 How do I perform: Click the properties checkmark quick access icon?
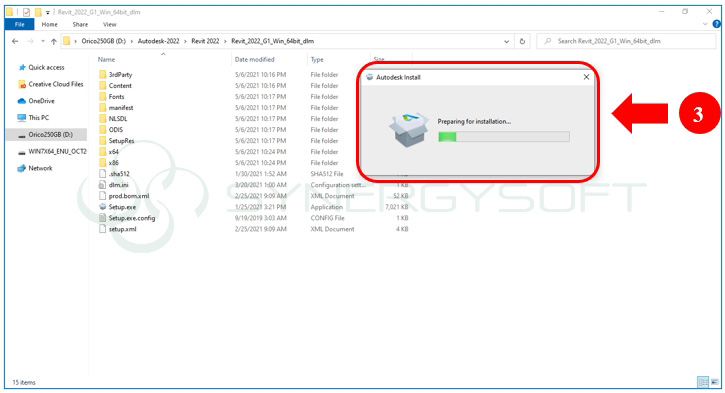[26, 12]
